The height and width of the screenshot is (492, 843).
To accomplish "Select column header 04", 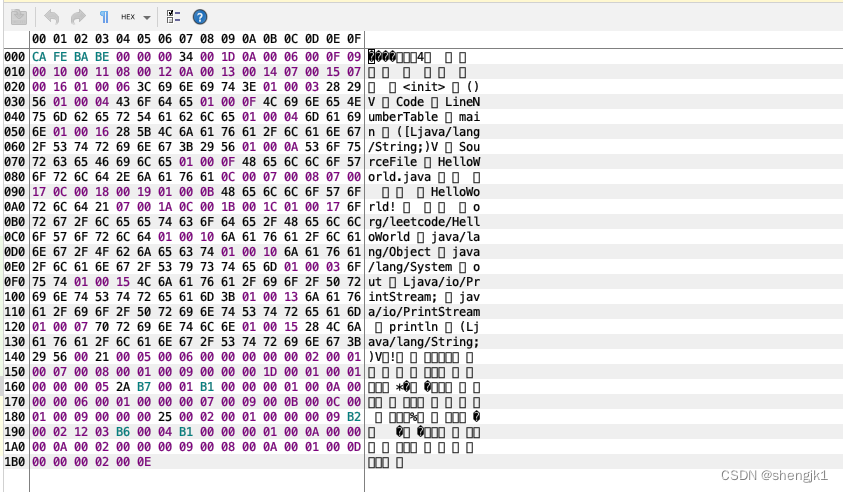I will pos(123,39).
